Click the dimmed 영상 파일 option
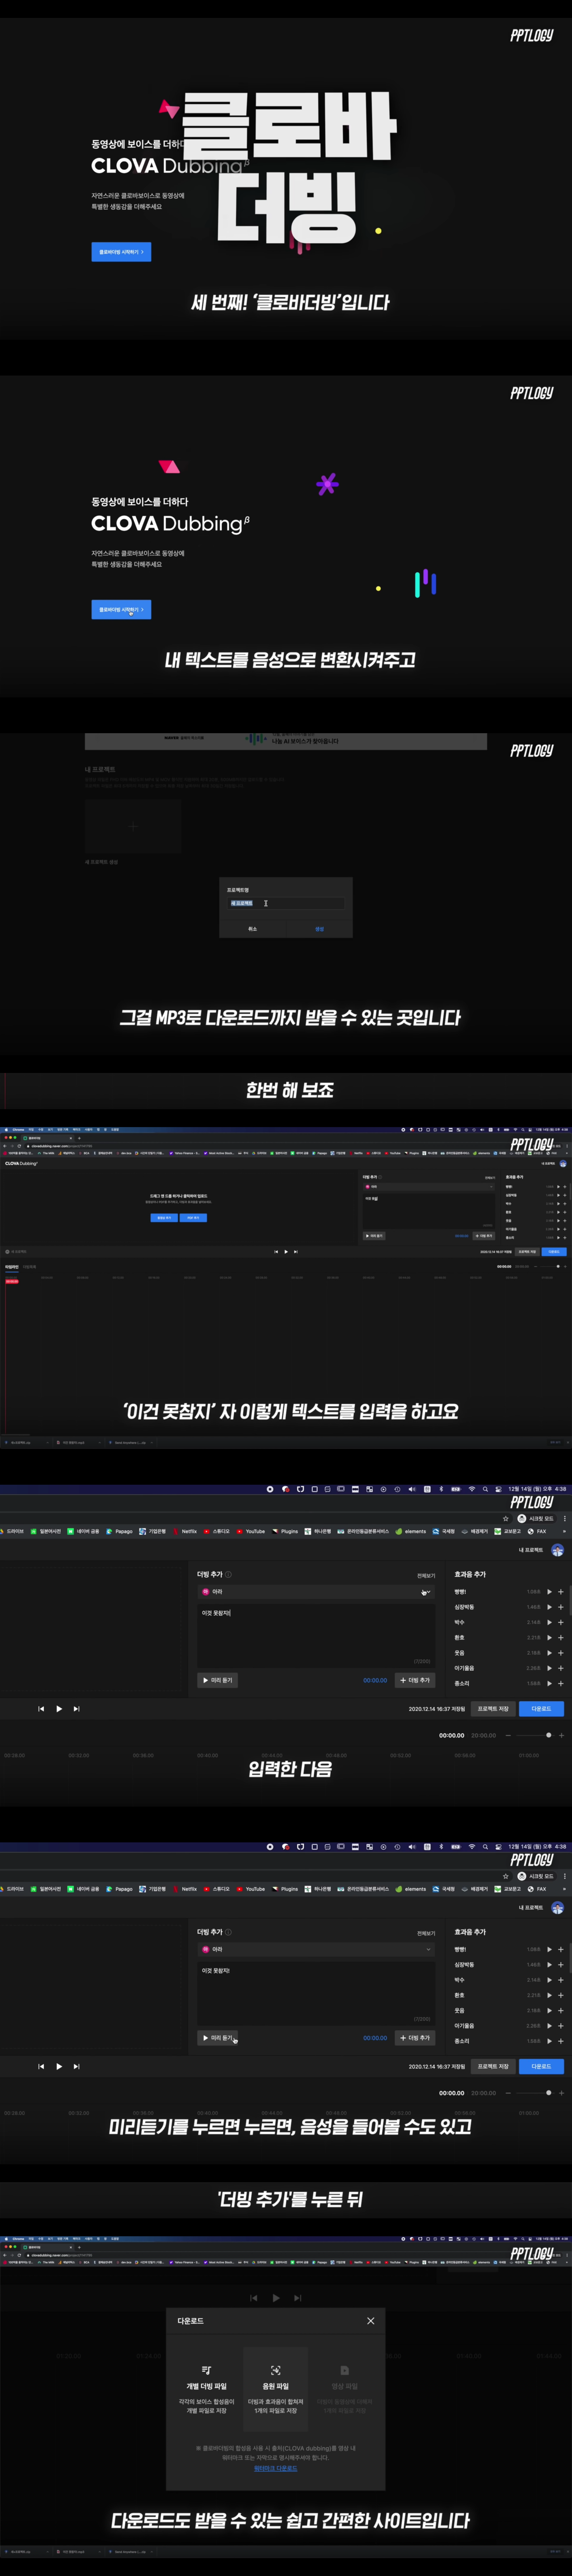Image resolution: width=572 pixels, height=2576 pixels. coord(344,2391)
